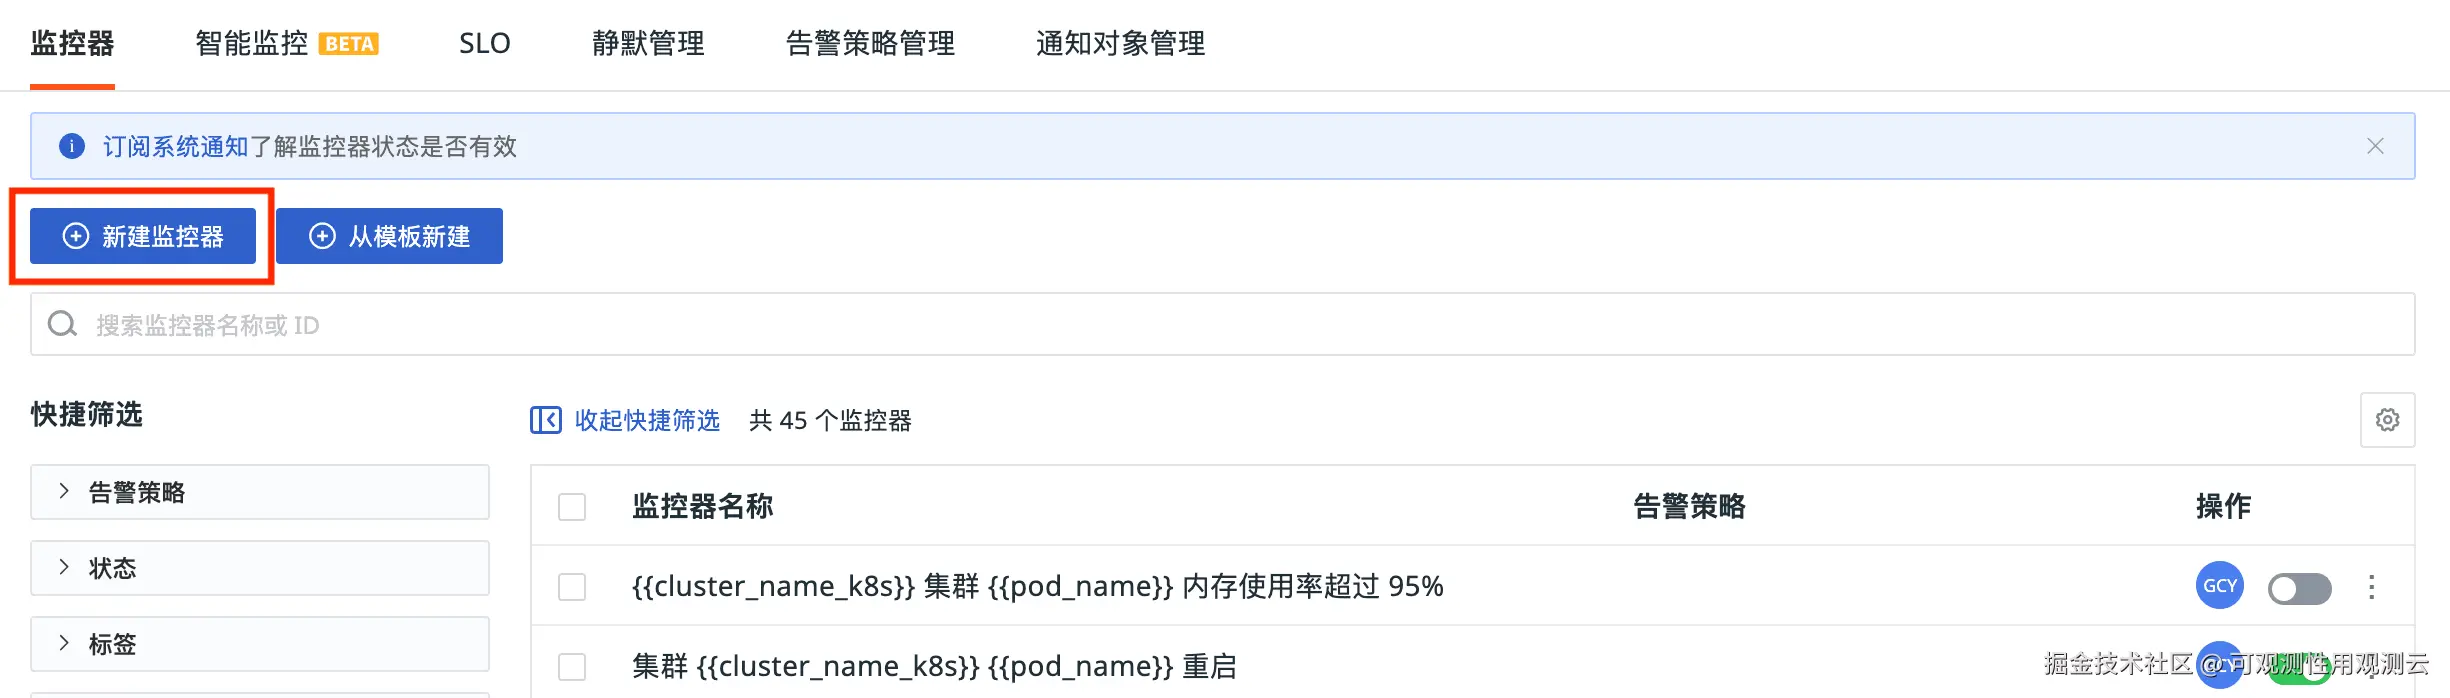Click the BETA badge beside 智能监控
The image size is (2450, 698).
point(349,44)
